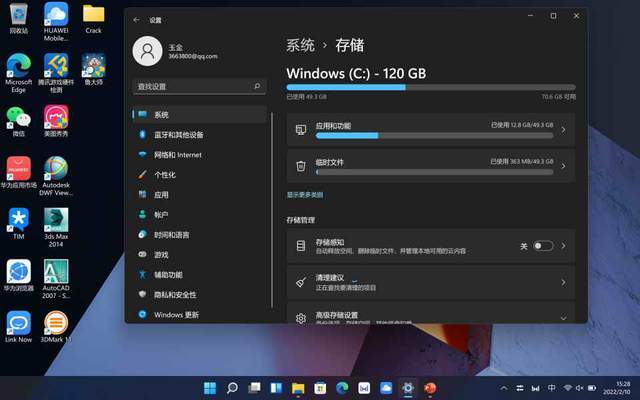Click the volume icon in system tray
Image resolution: width=640 pixels, height=400 pixels.
pos(579,388)
